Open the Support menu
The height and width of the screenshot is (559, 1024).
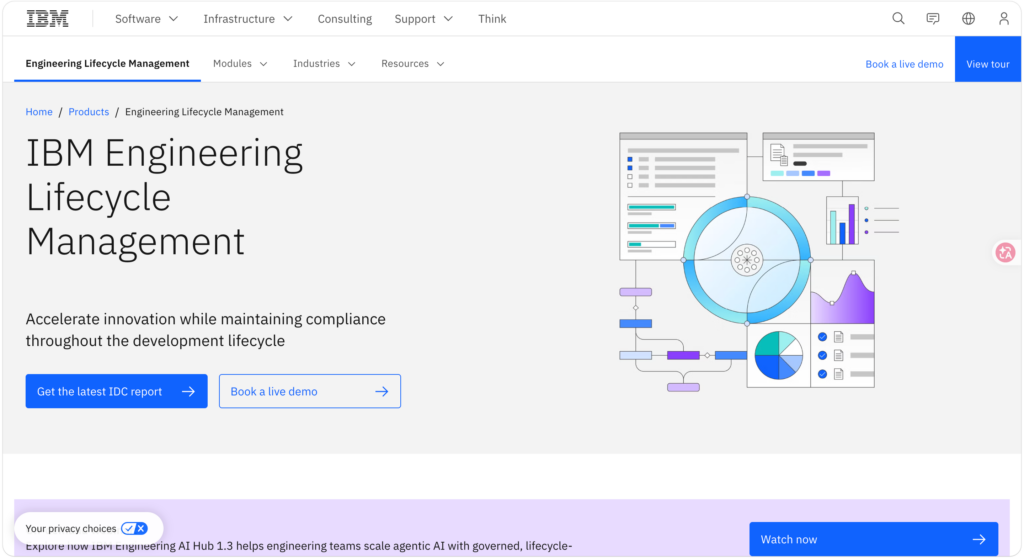(x=424, y=19)
